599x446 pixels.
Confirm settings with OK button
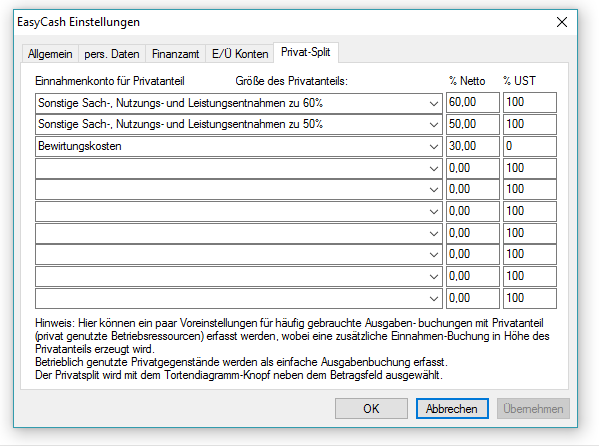point(371,409)
